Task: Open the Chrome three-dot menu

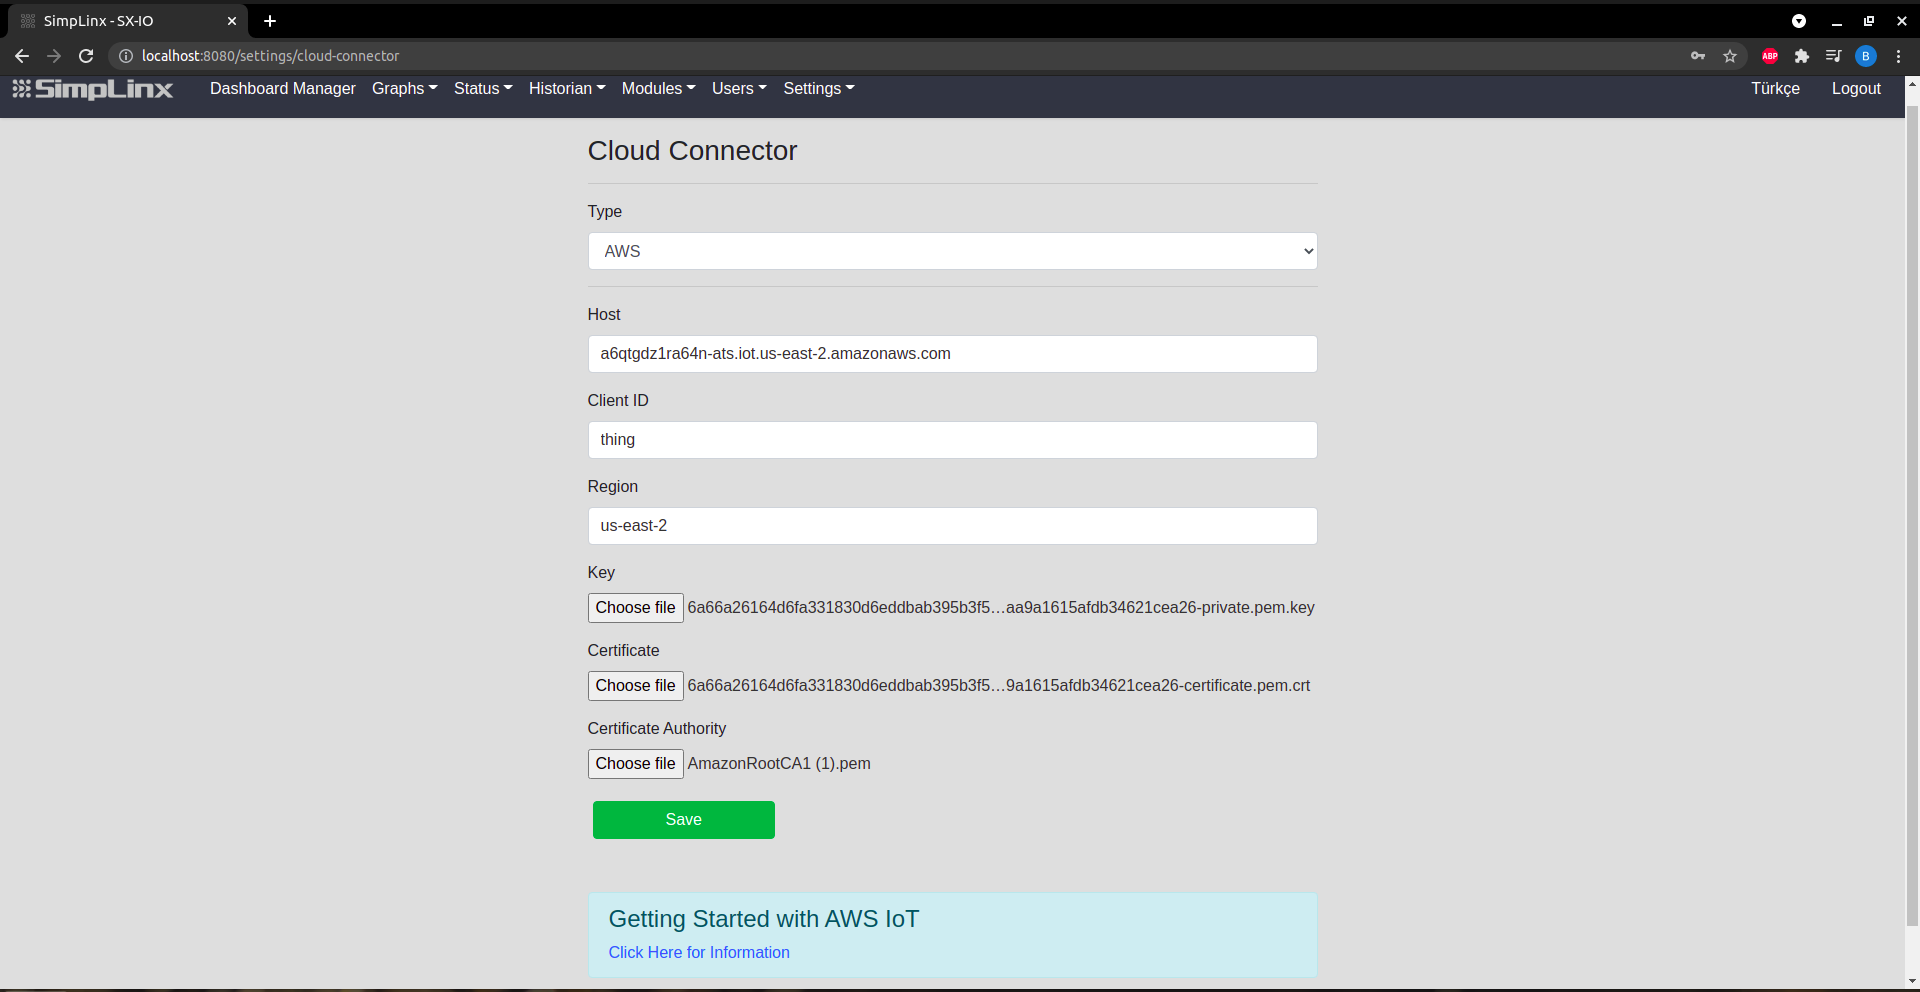Action: (x=1898, y=56)
